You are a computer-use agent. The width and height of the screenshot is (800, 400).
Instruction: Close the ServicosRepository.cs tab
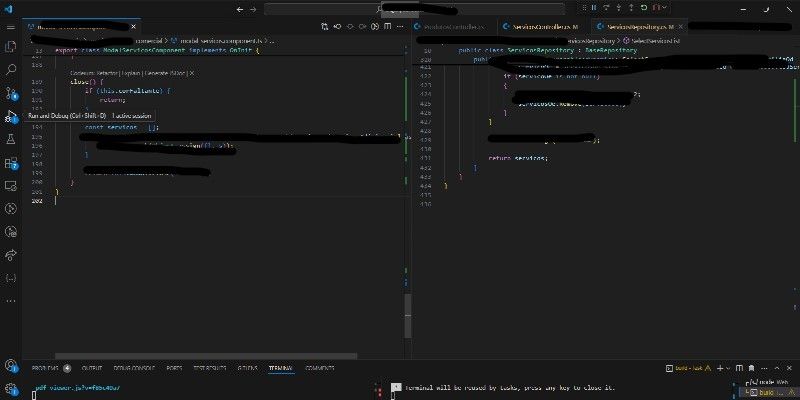point(681,27)
